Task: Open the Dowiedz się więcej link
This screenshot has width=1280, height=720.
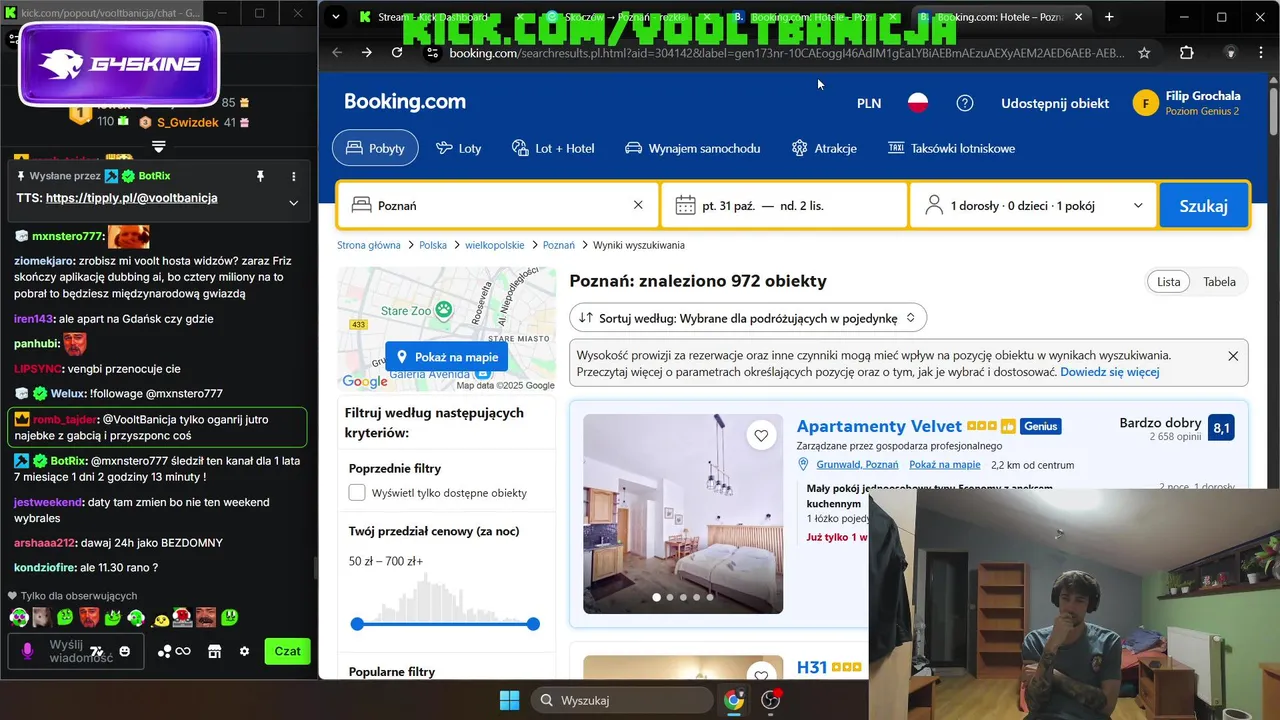Action: 1110,372
